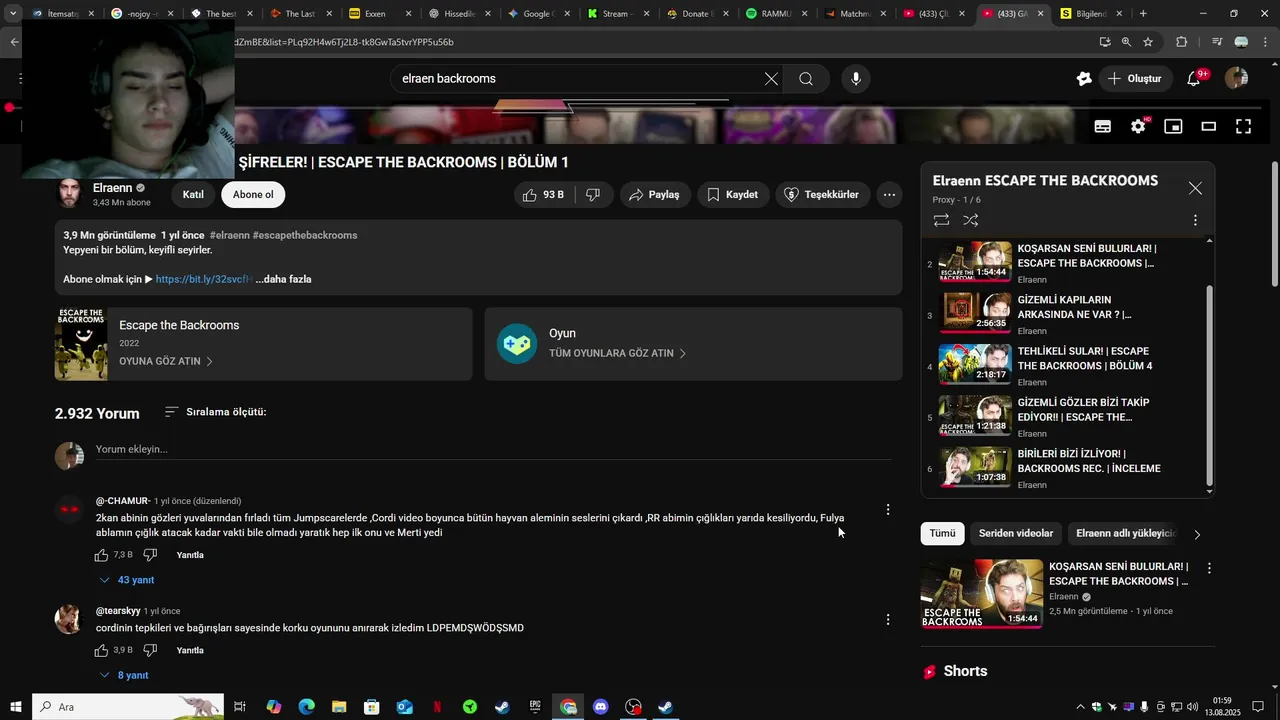The image size is (1280, 720).
Task: Open options menu on @-CHAMUR- comment
Action: 888,510
